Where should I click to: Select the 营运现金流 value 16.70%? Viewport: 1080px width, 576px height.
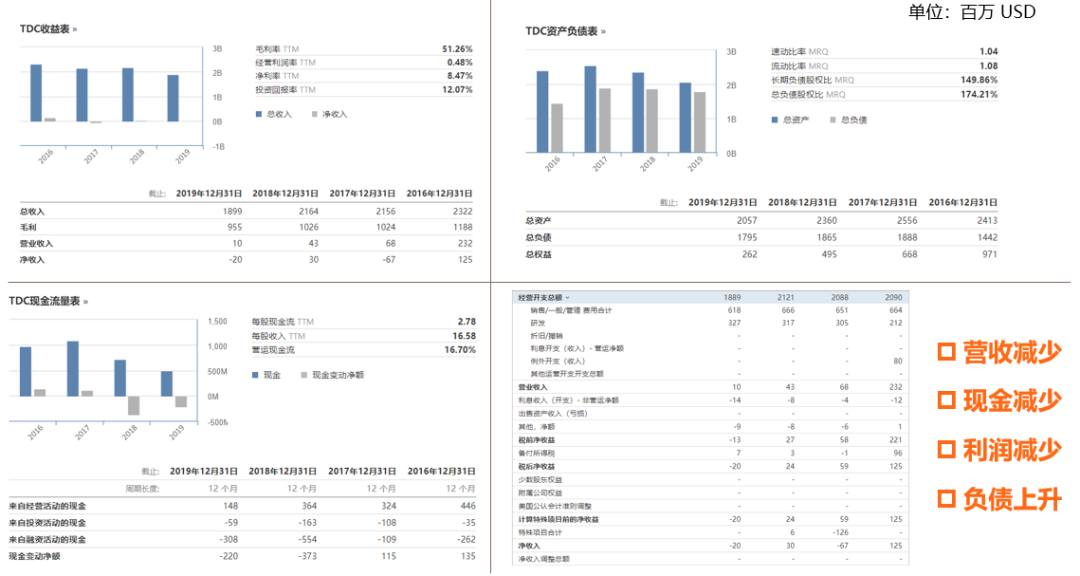click(460, 350)
